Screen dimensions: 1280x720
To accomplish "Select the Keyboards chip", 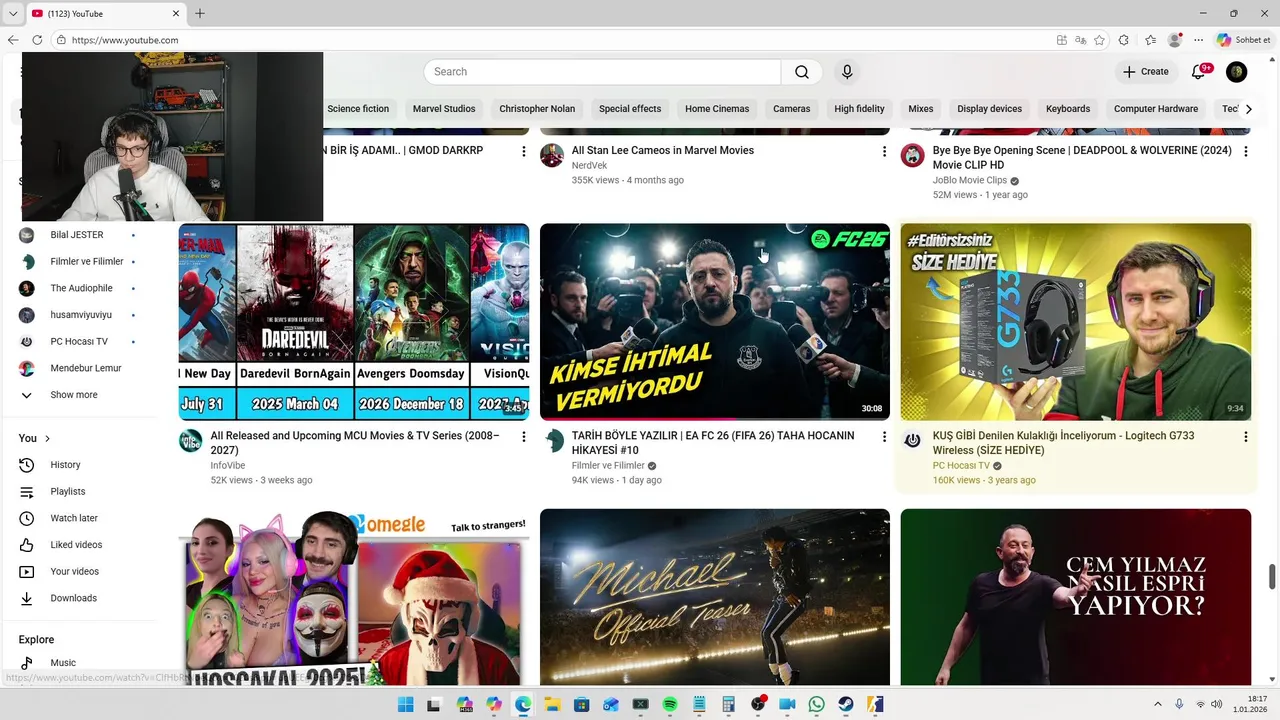I will [1068, 109].
